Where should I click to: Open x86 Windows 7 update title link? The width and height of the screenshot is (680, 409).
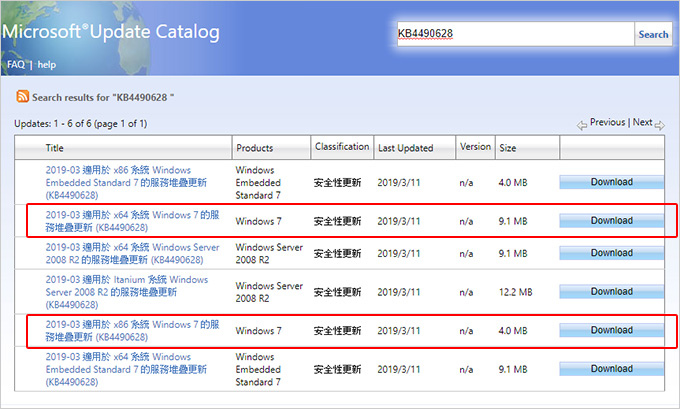(132, 330)
